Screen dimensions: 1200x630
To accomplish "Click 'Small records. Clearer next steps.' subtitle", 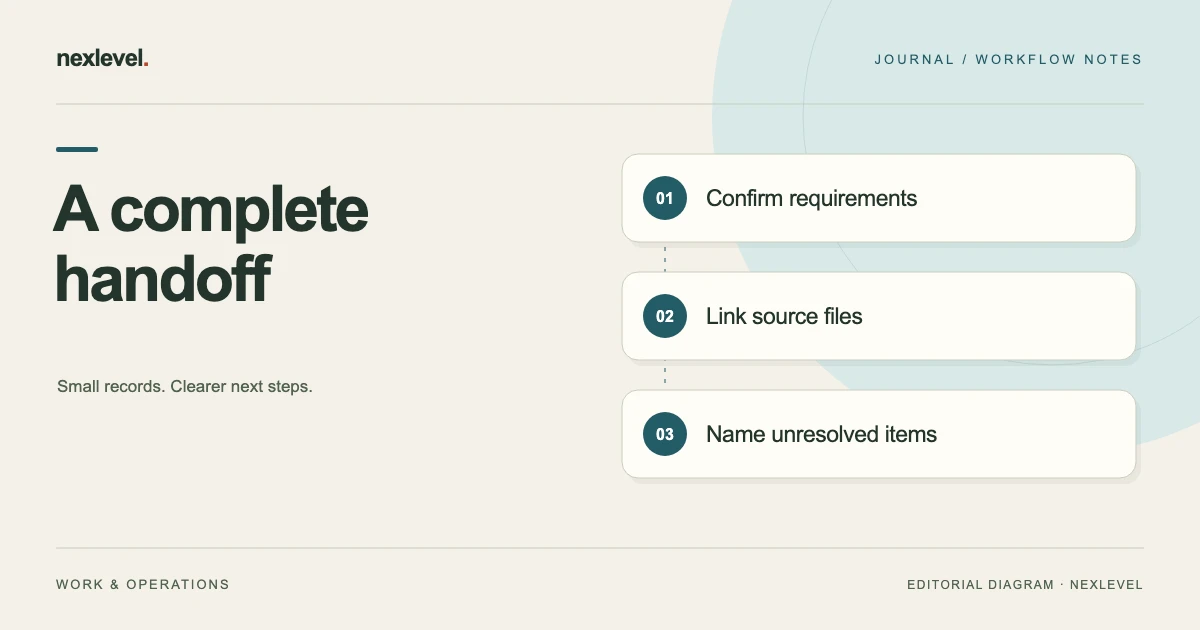I will tap(185, 386).
